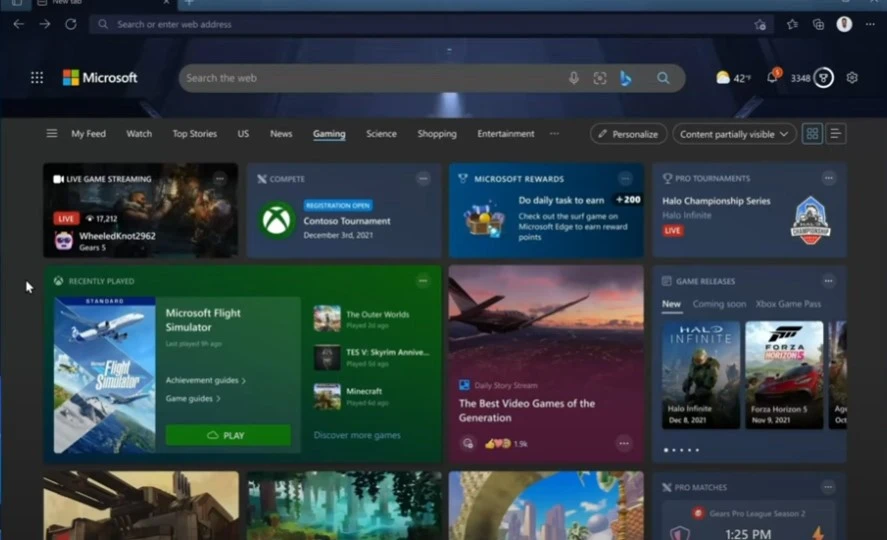Image resolution: width=887 pixels, height=540 pixels.
Task: Open the weather widget showing 42°
Action: [733, 78]
